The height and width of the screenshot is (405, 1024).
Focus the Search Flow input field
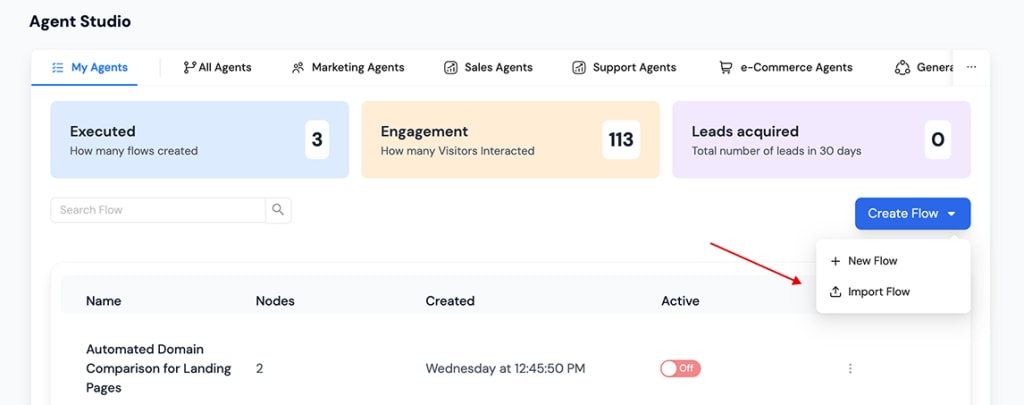(158, 210)
